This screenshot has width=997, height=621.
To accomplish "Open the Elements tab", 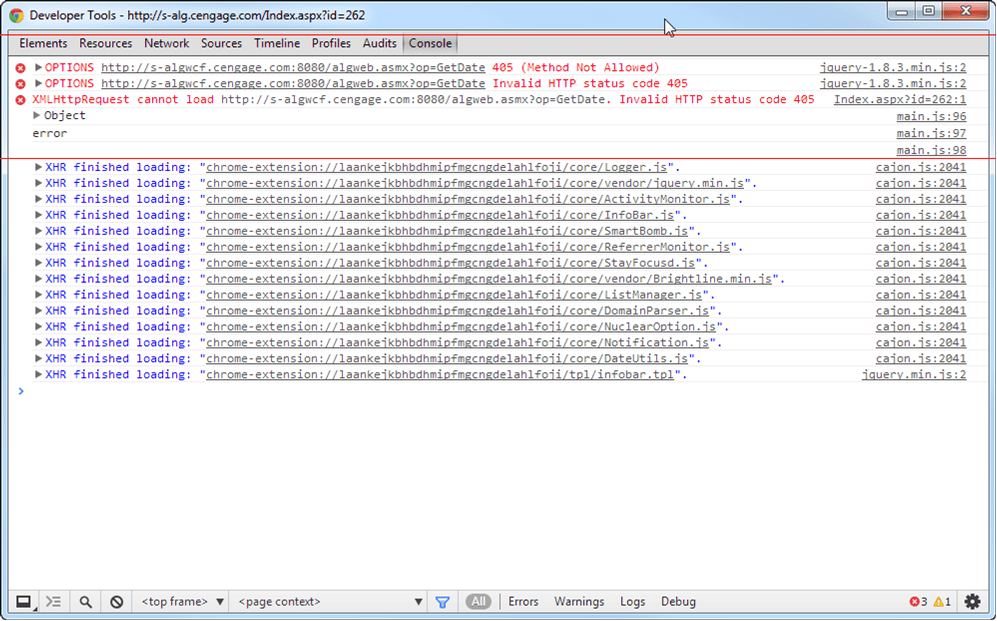I will [43, 43].
